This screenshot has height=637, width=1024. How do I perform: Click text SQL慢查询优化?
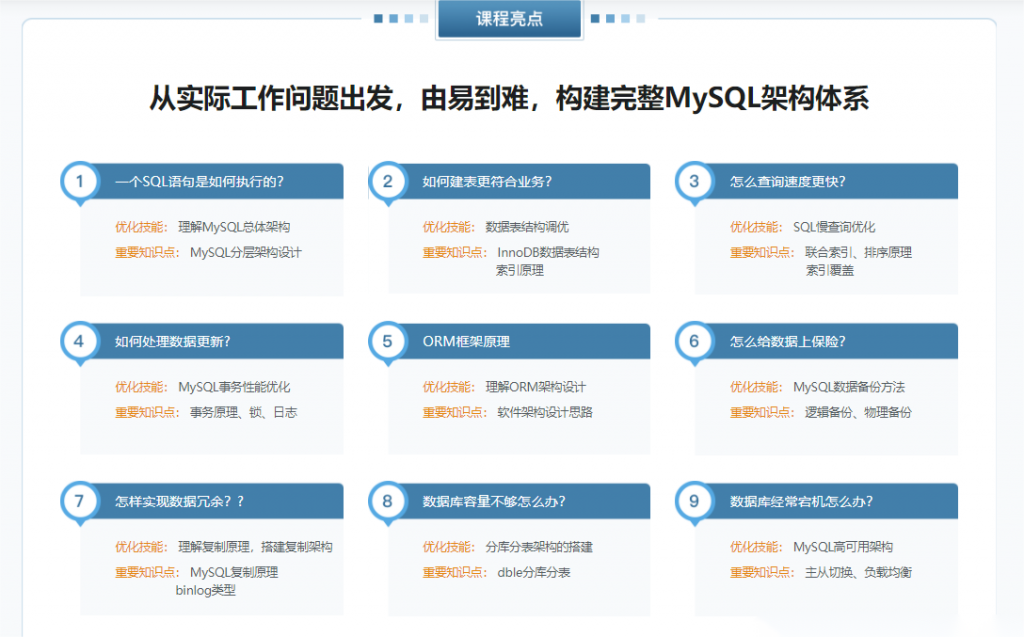(834, 227)
